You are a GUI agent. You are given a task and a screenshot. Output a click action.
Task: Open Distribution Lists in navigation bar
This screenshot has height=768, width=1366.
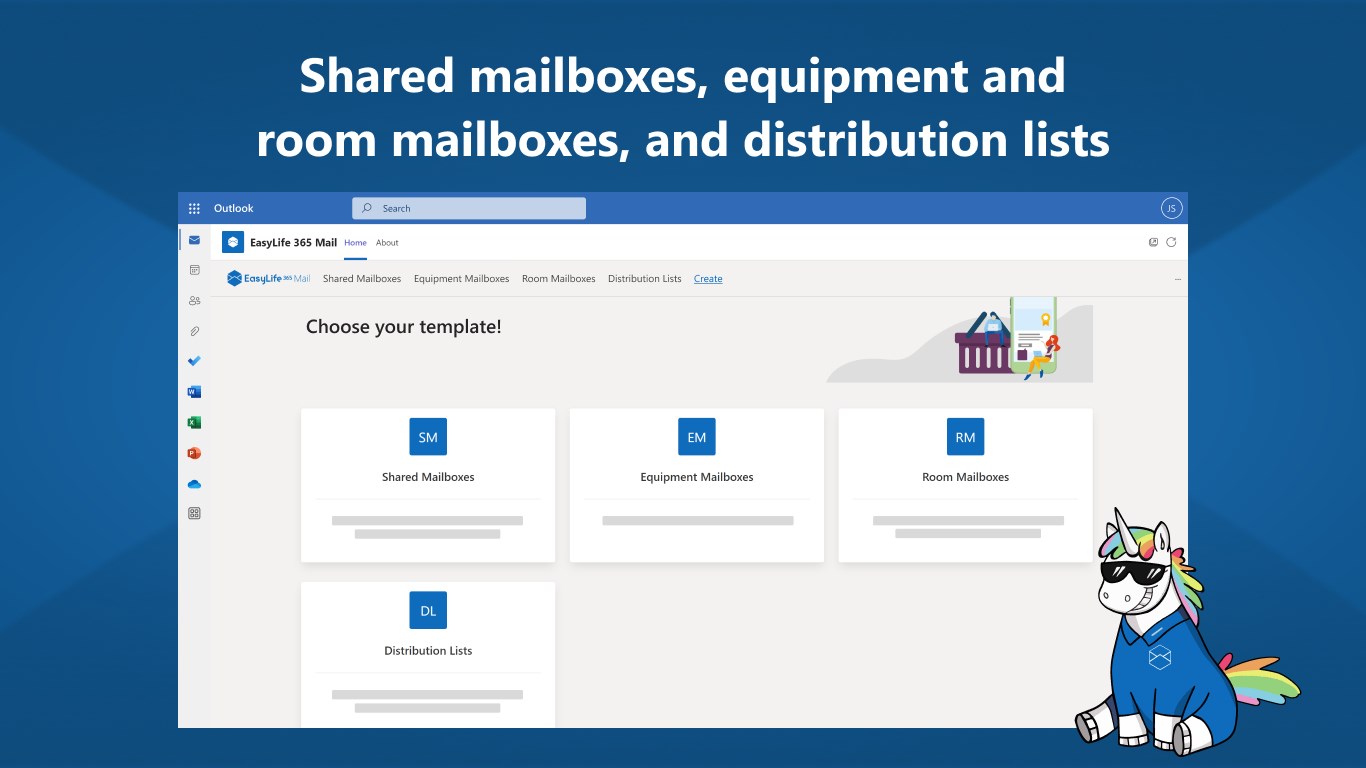coord(645,279)
